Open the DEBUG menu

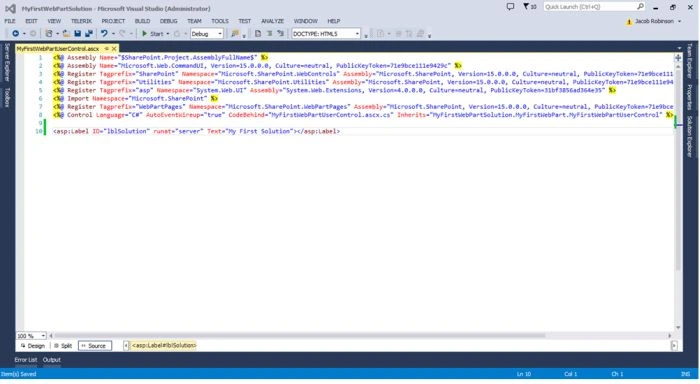tap(169, 21)
